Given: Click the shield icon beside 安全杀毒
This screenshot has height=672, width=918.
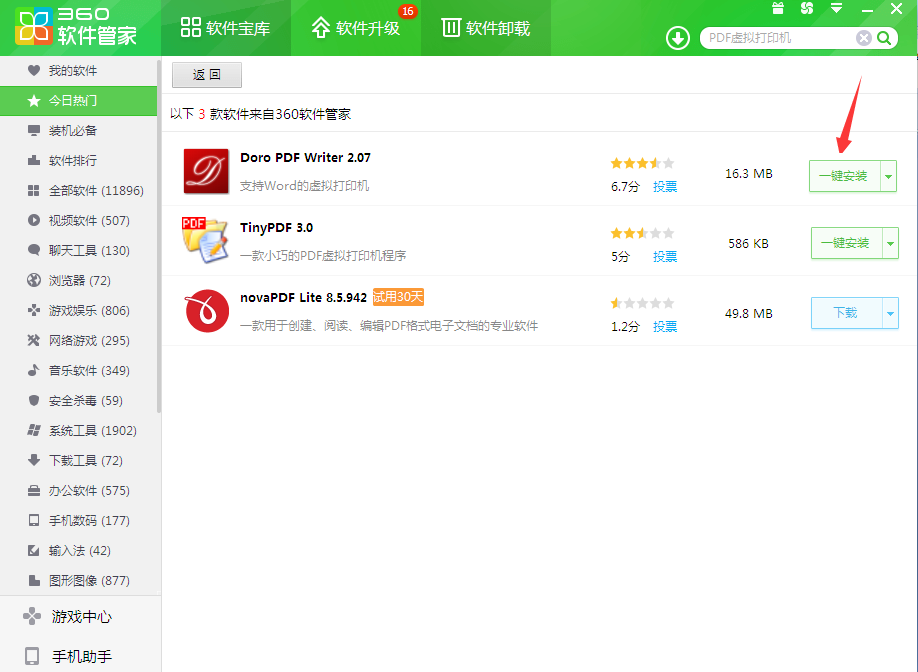Looking at the screenshot, I should [x=34, y=400].
